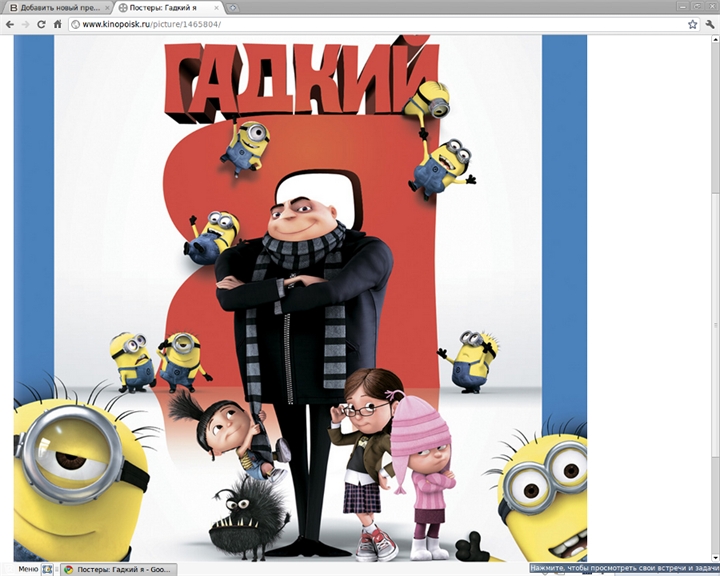Go back to the previous page
This screenshot has height=576, width=720.
pos(10,24)
